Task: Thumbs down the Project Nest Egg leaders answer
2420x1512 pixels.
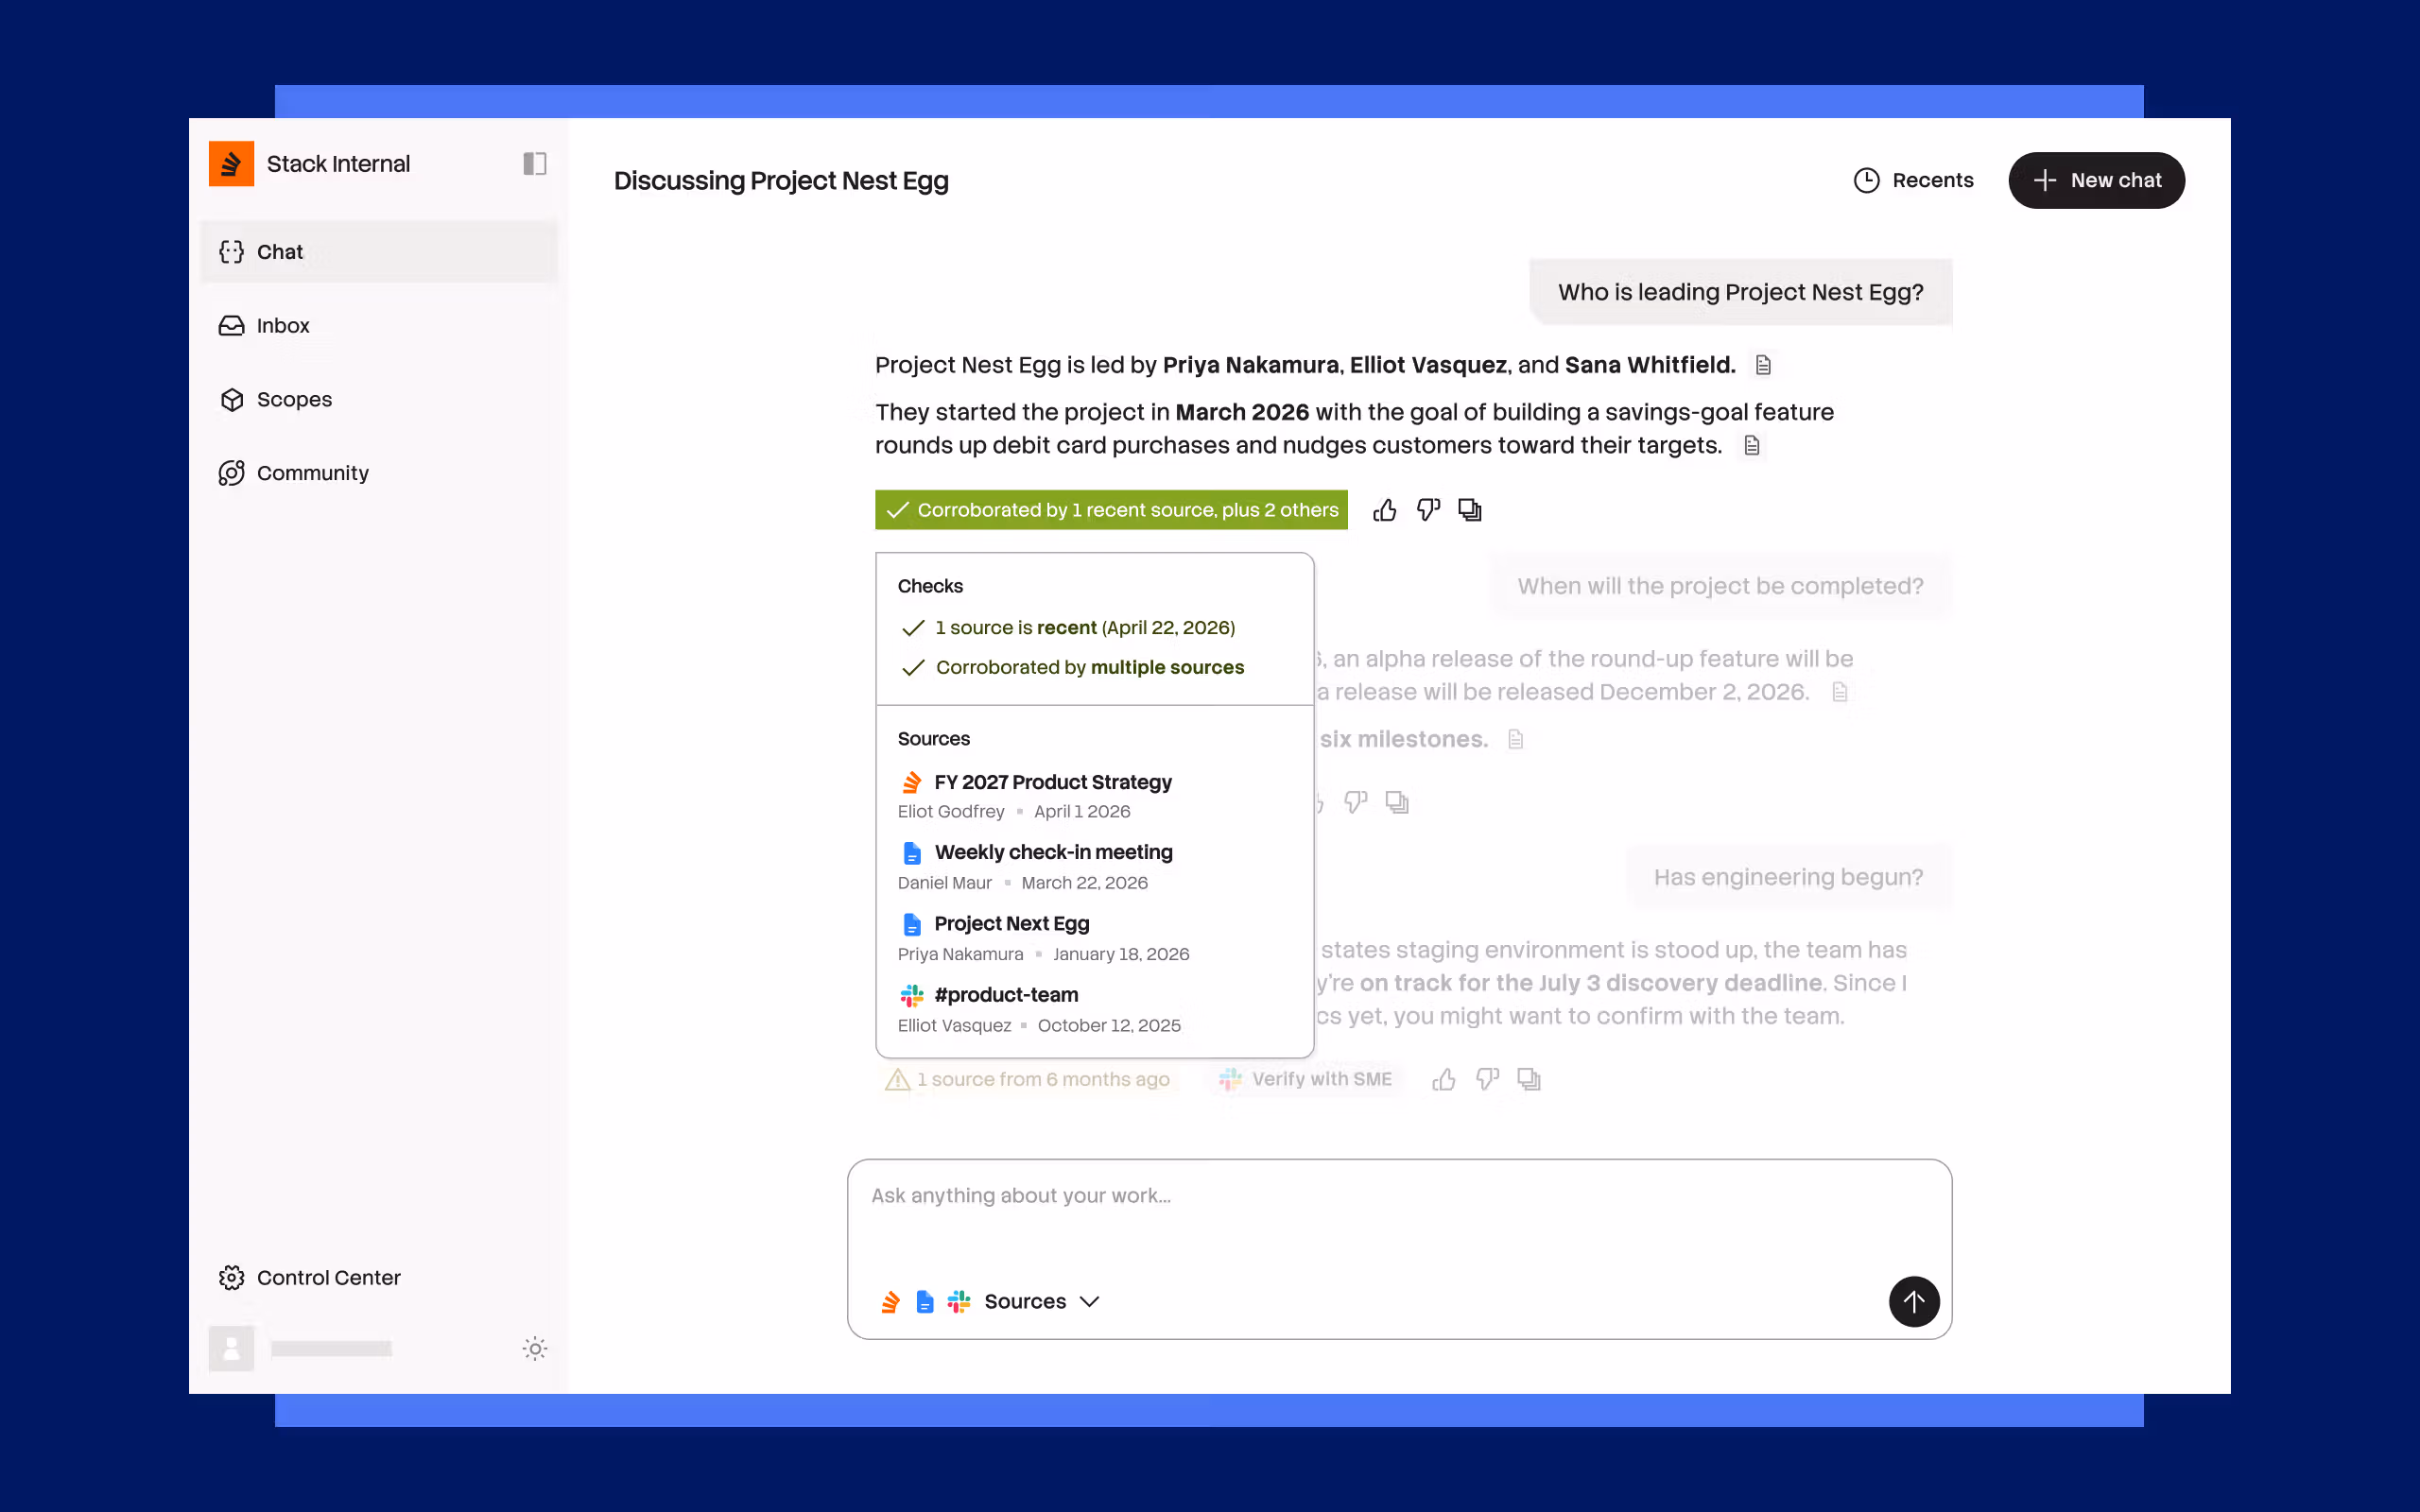Action: click(x=1428, y=510)
